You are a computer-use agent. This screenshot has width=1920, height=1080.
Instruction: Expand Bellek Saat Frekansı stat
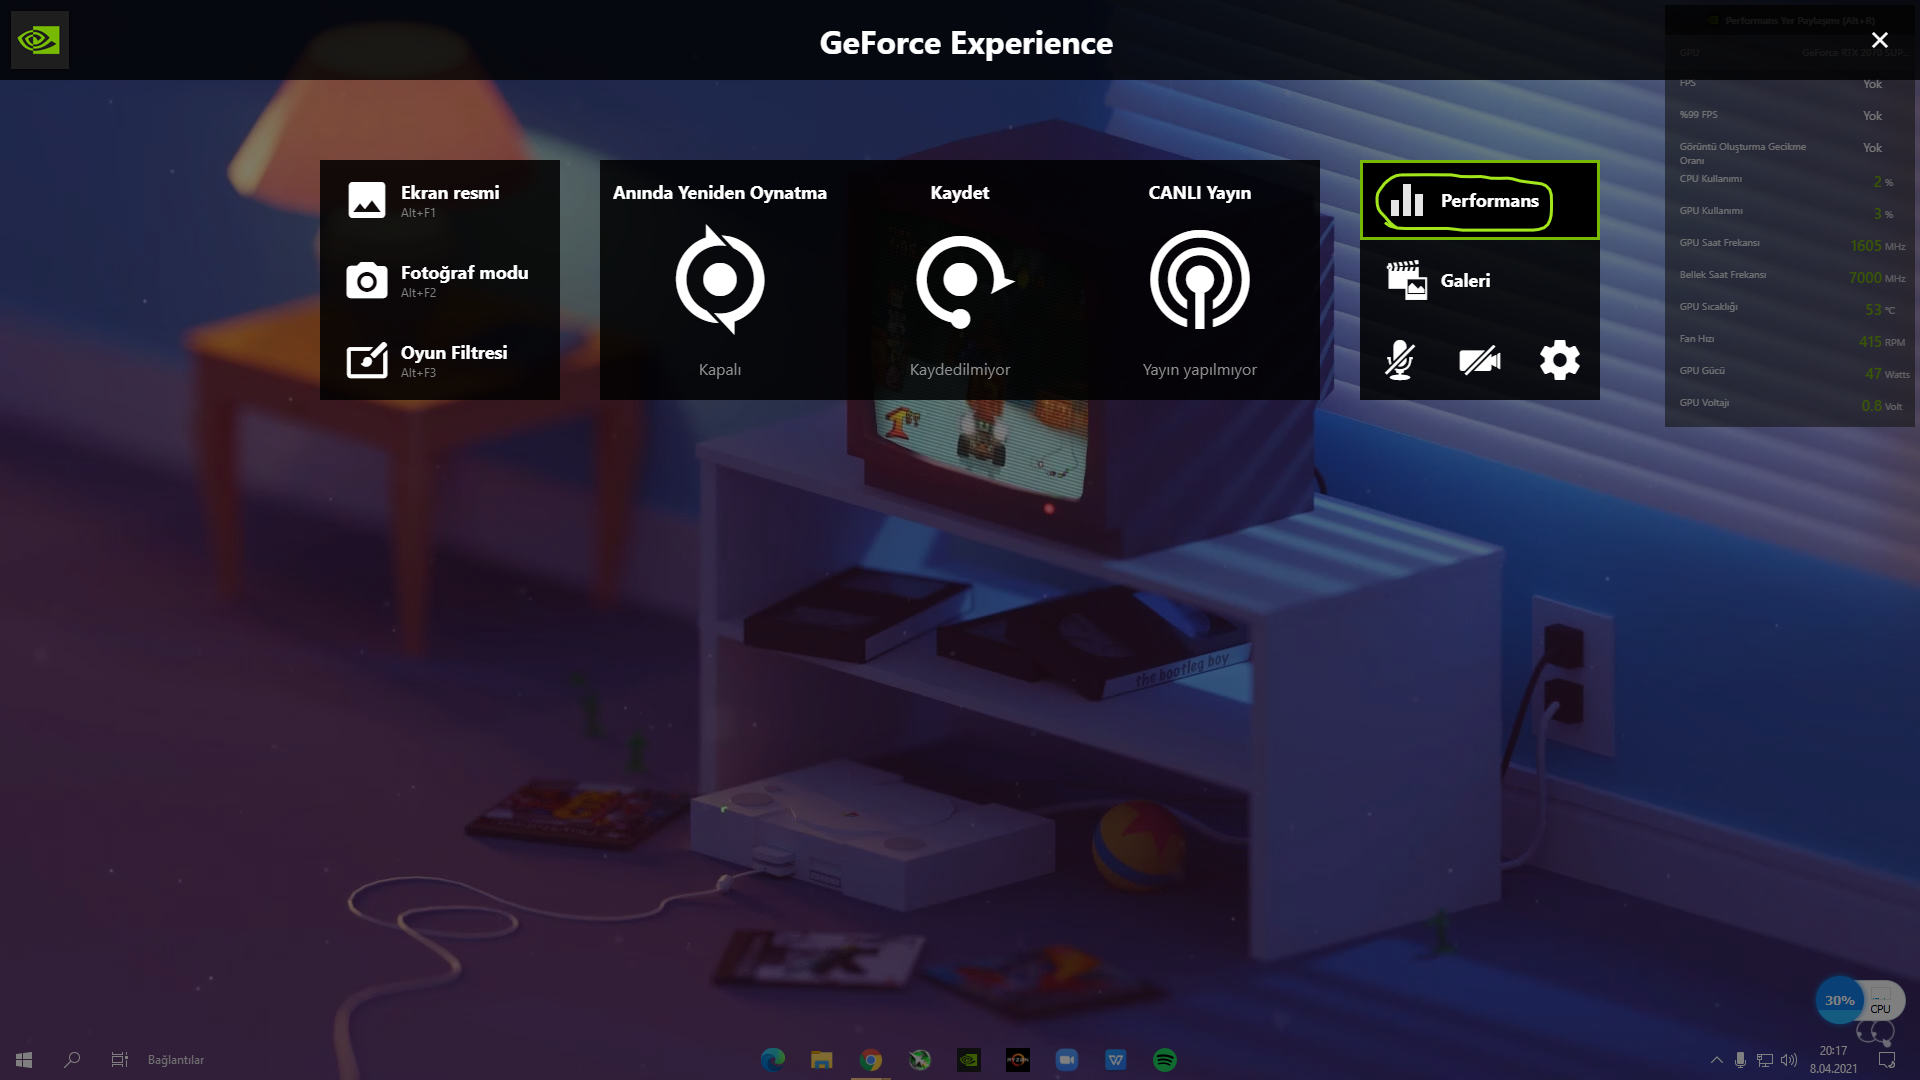1780,274
